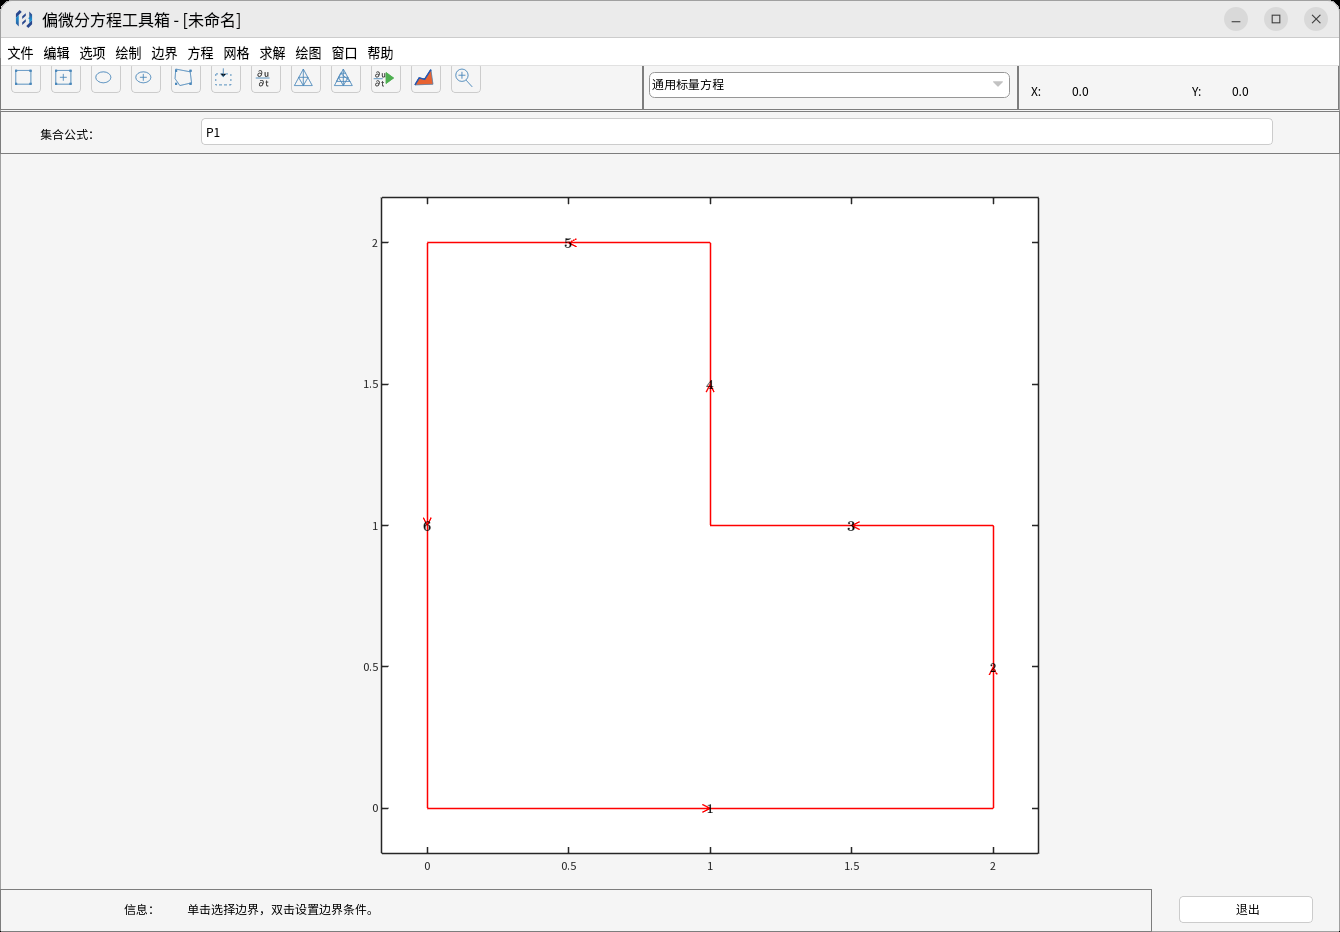Click the Y coordinate value 0.0
The height and width of the screenshot is (932, 1340).
[1240, 92]
